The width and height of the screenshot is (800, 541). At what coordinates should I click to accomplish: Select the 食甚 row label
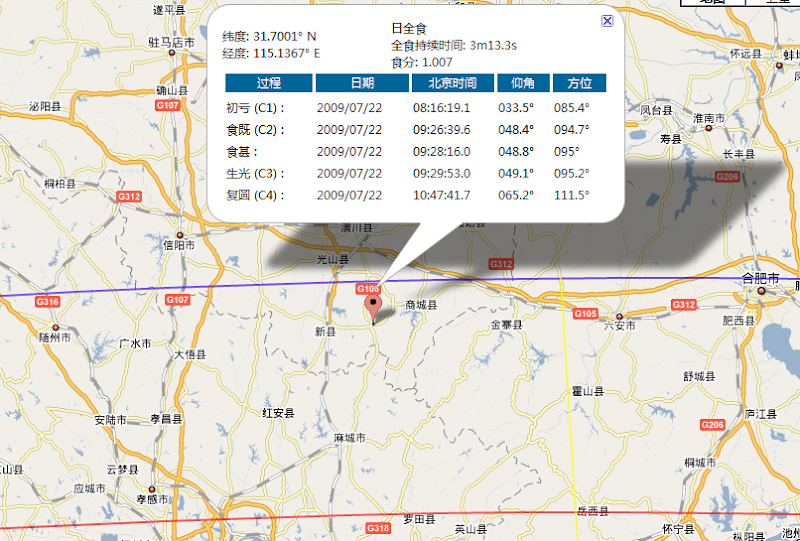[242, 152]
